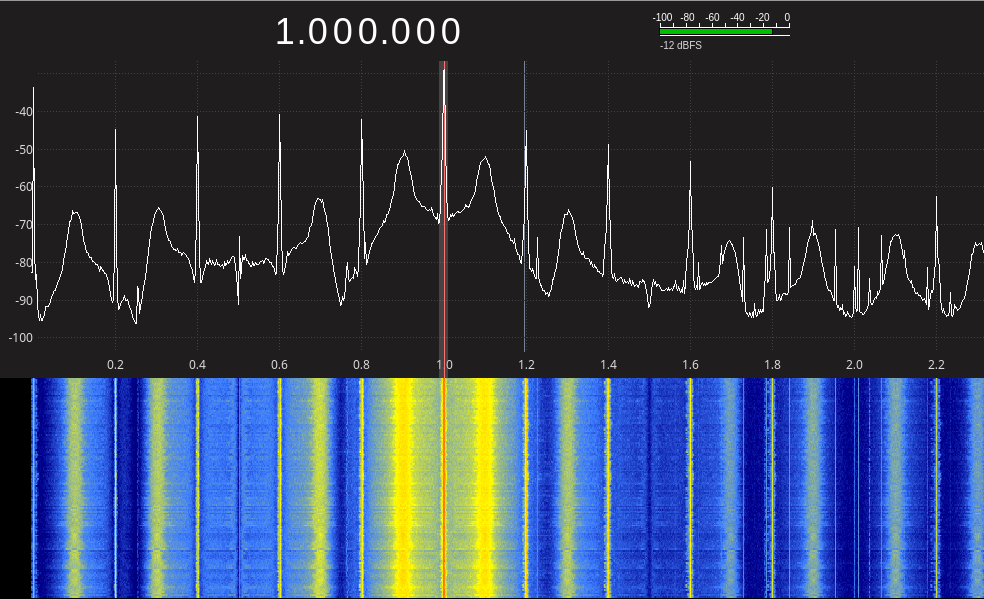Click the -80 tick label on the signal meter
This screenshot has height=600, width=984.
click(x=688, y=18)
